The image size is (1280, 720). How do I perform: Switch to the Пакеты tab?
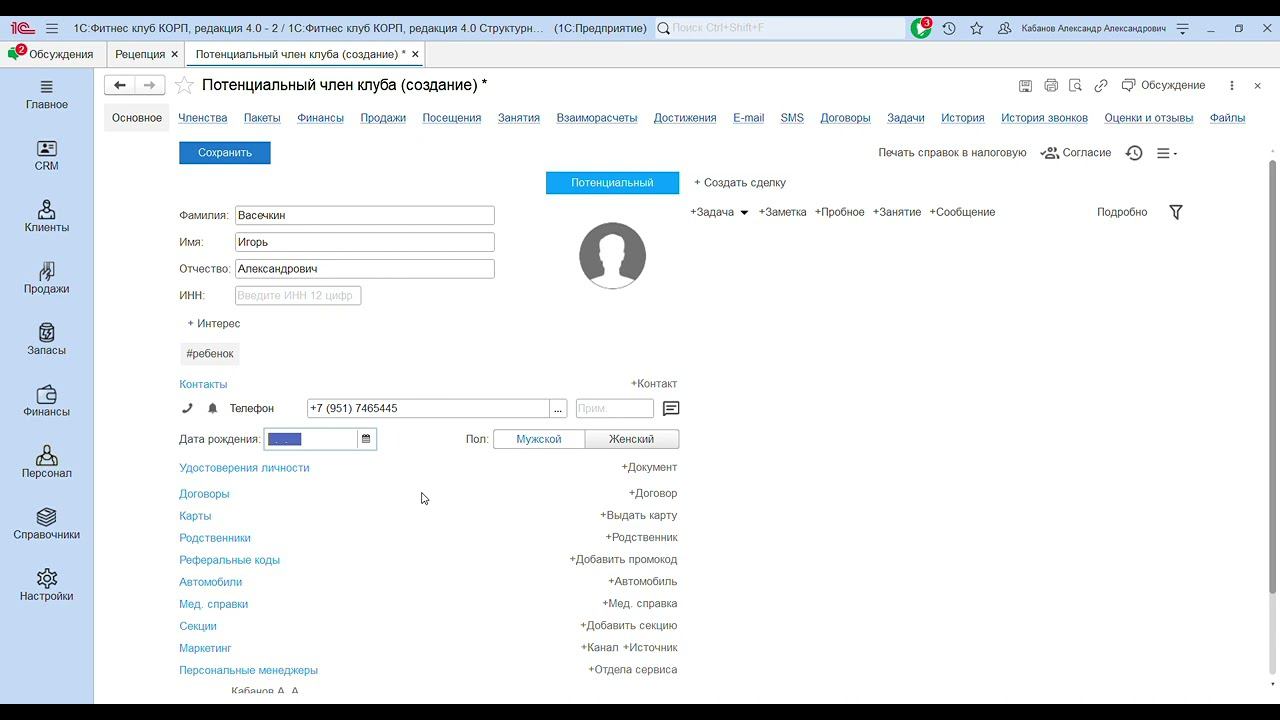click(x=262, y=118)
